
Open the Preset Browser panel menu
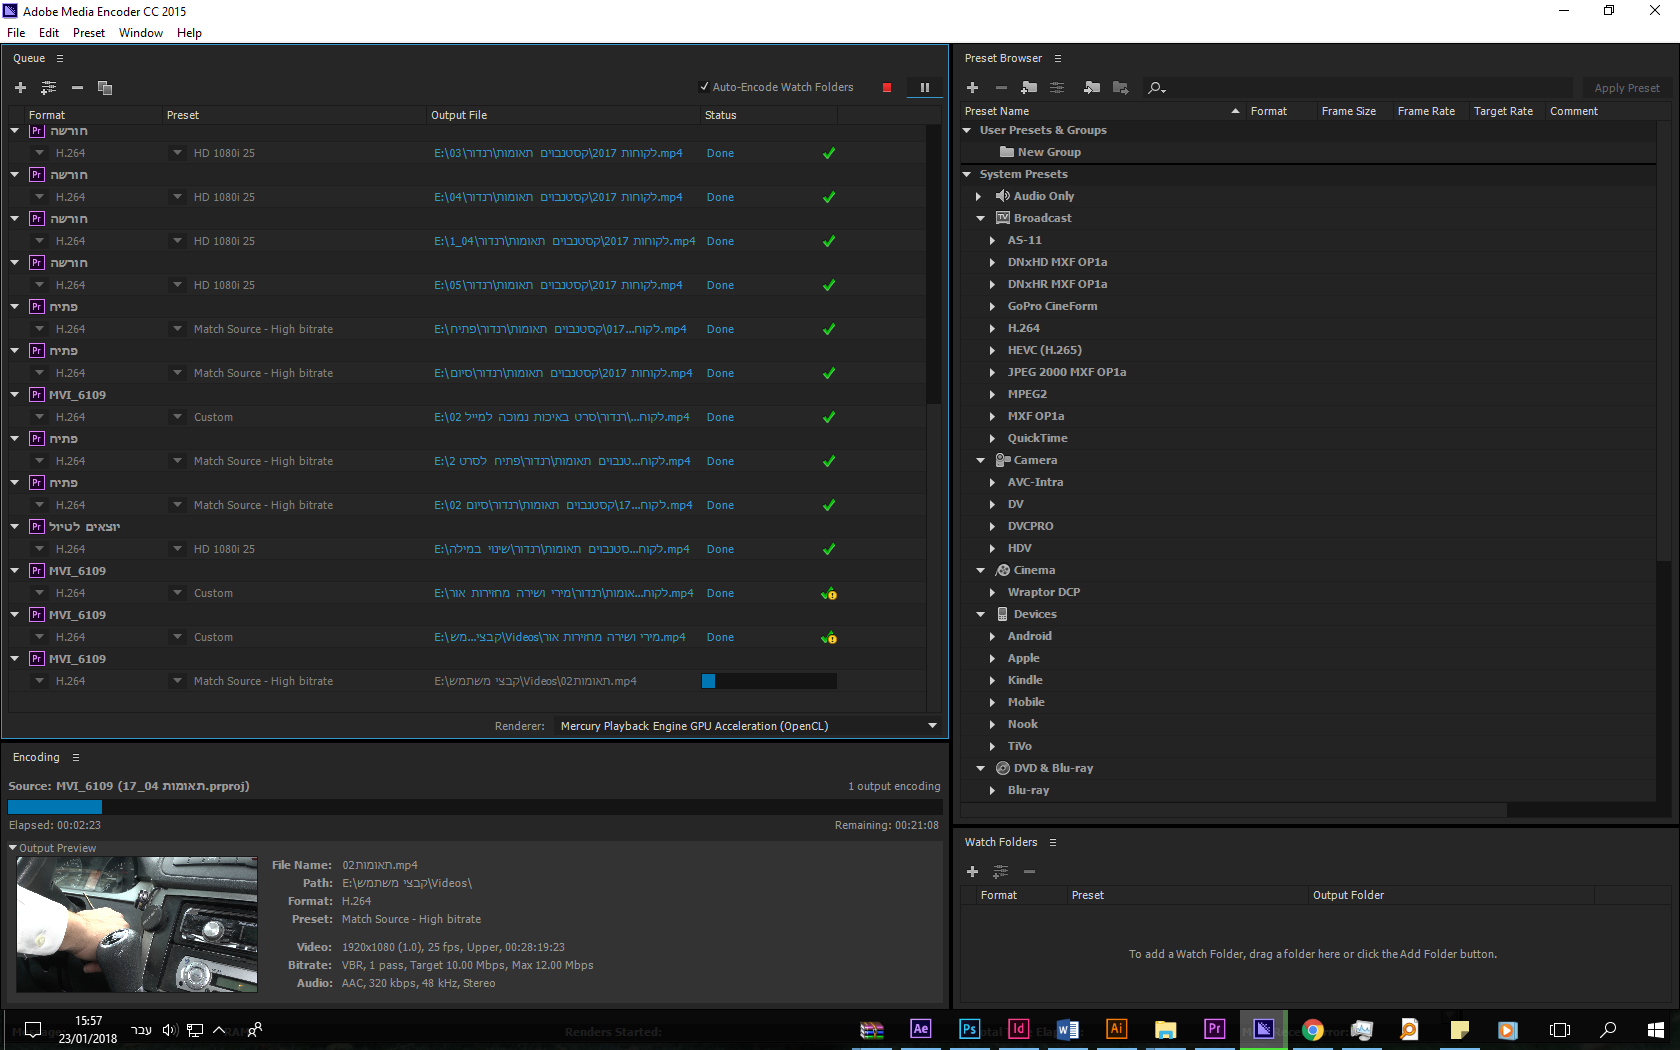pos(1058,59)
